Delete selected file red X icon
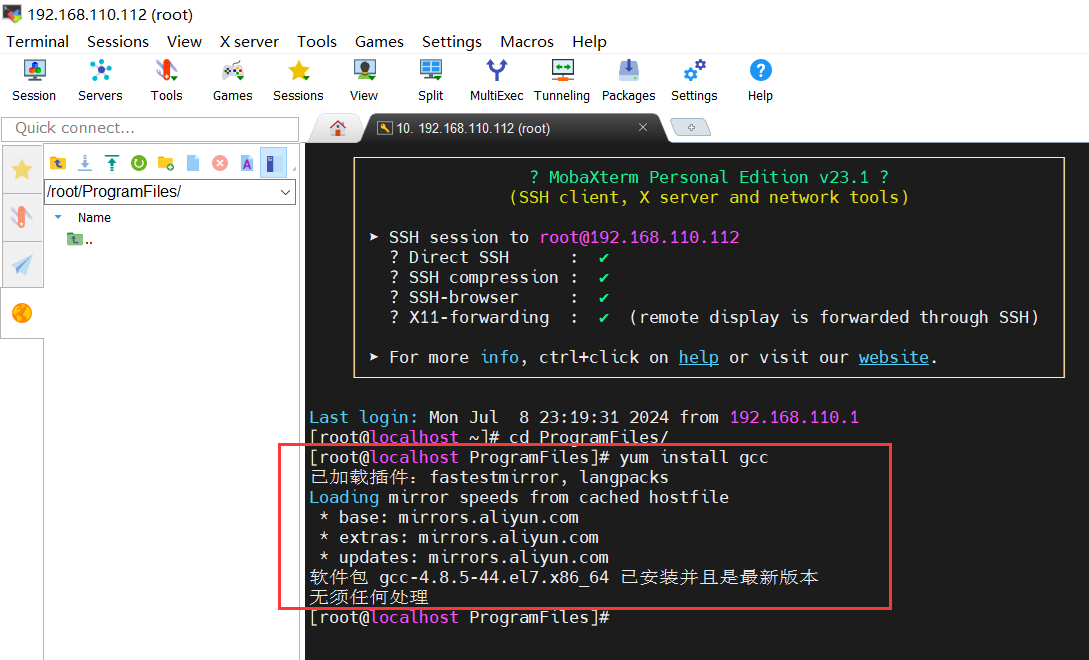 click(x=220, y=163)
